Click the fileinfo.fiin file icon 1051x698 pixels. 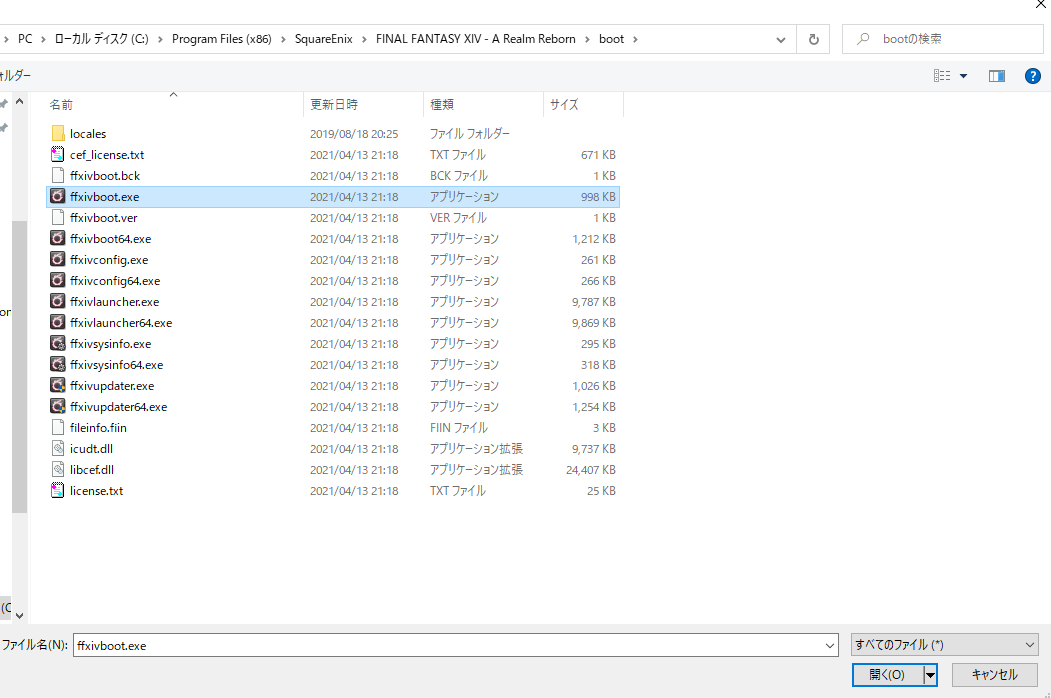[58, 427]
